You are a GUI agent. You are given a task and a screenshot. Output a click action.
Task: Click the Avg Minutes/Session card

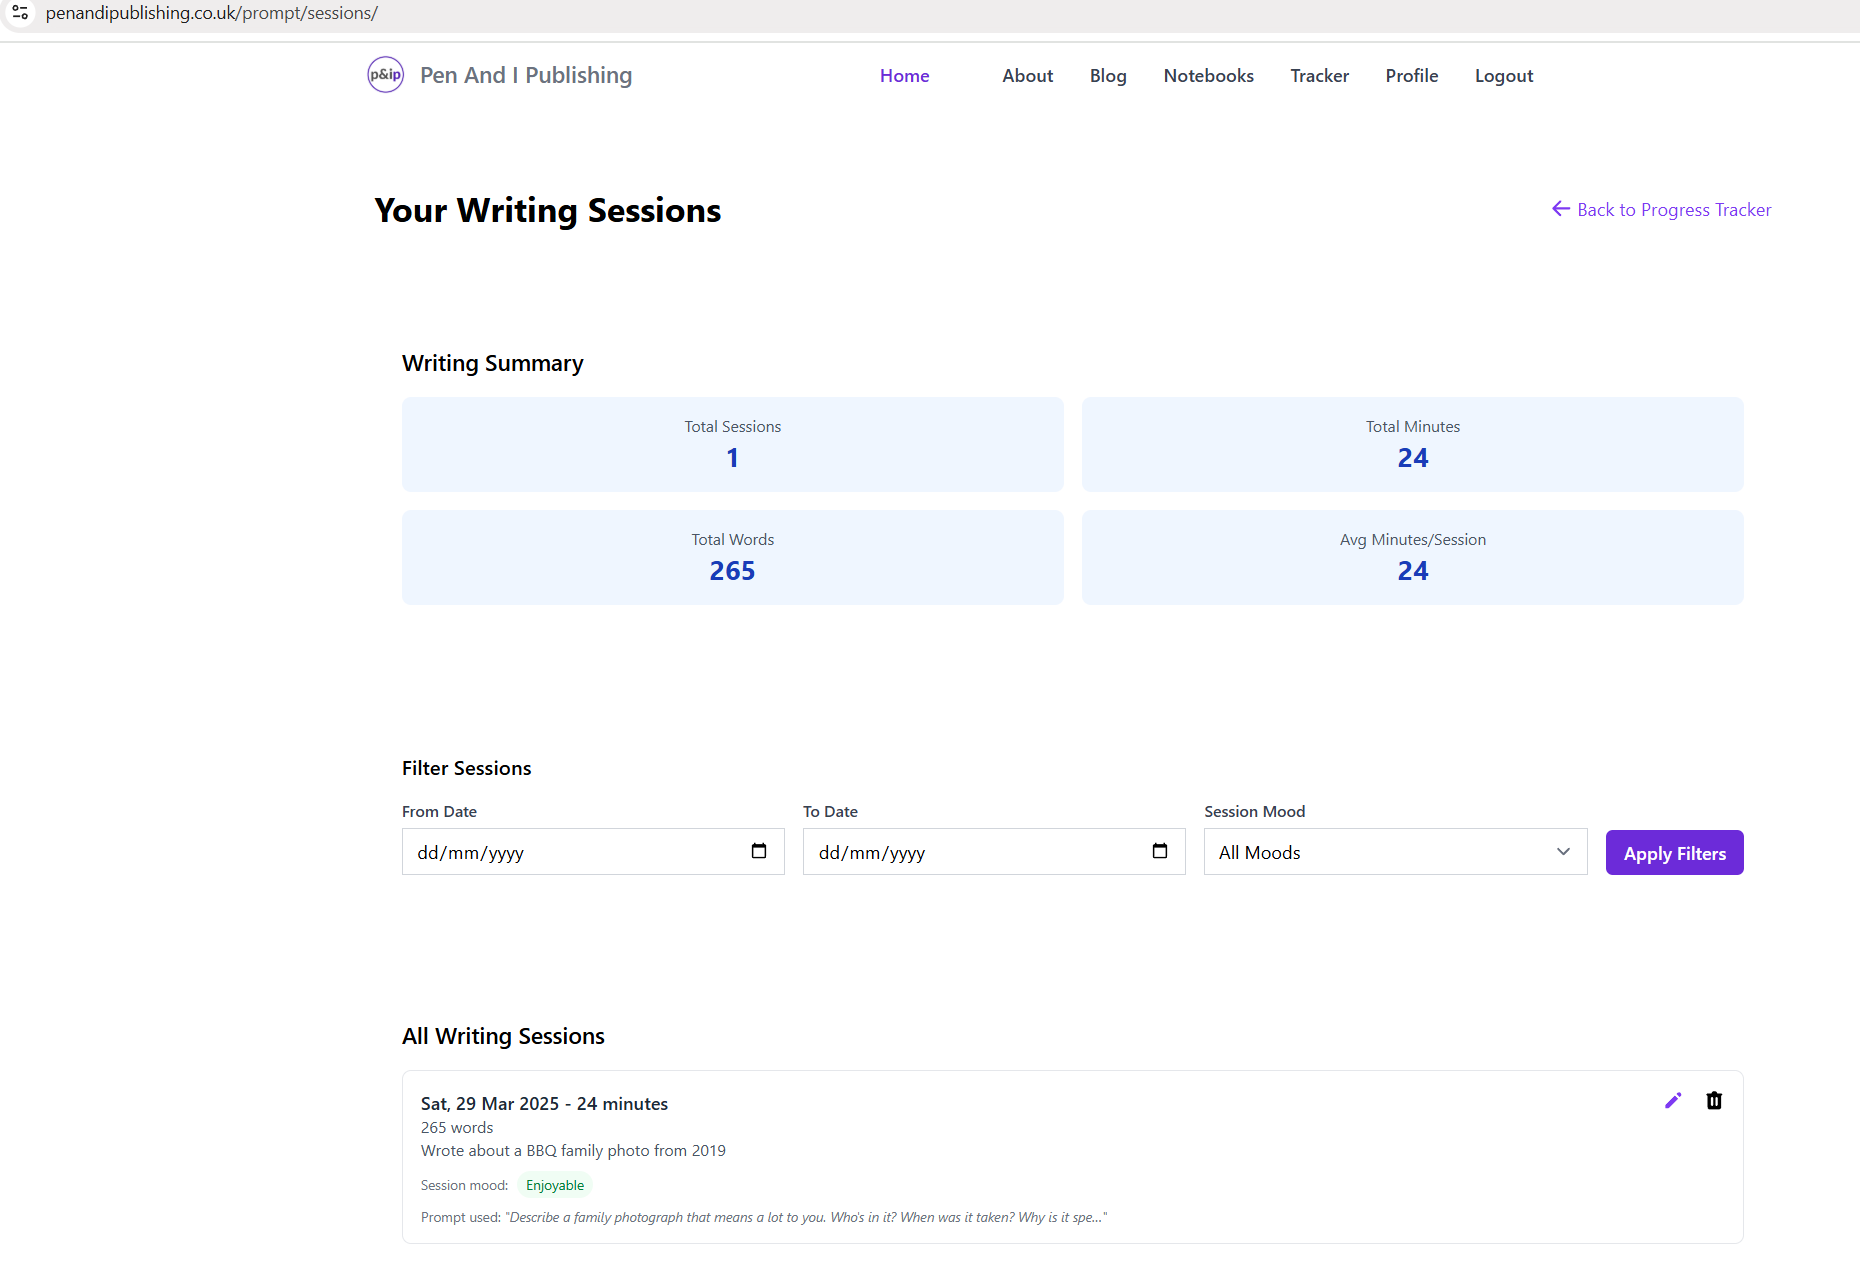tap(1412, 557)
